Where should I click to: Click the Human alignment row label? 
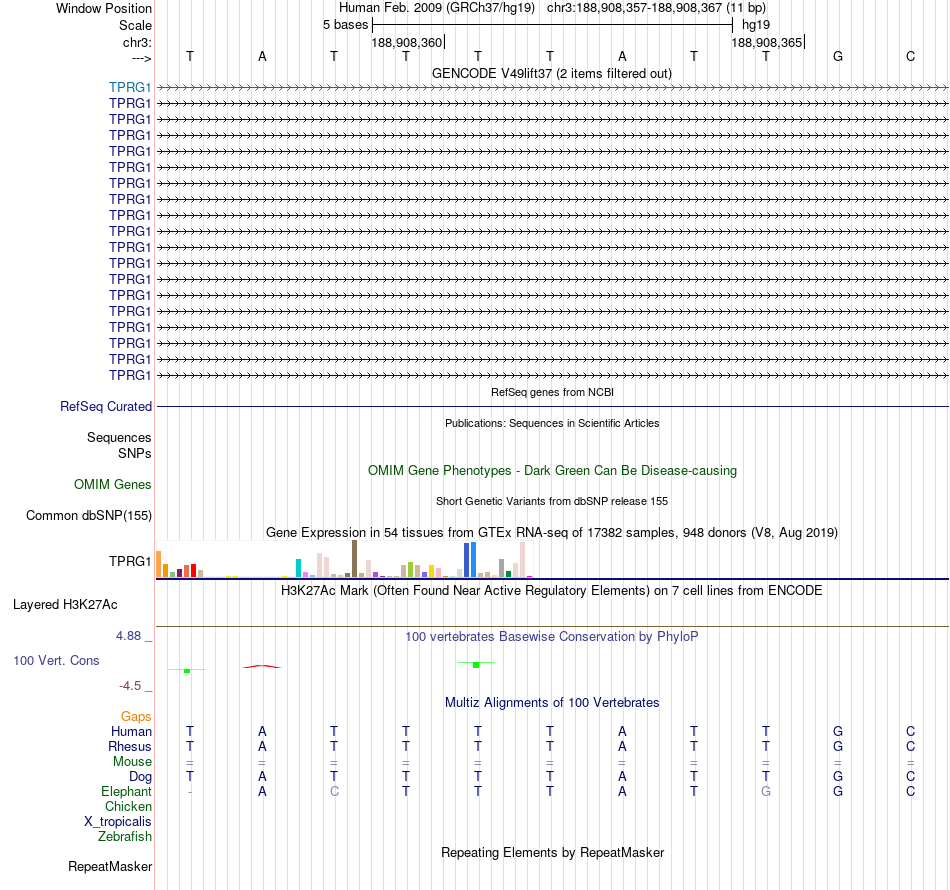(x=131, y=731)
